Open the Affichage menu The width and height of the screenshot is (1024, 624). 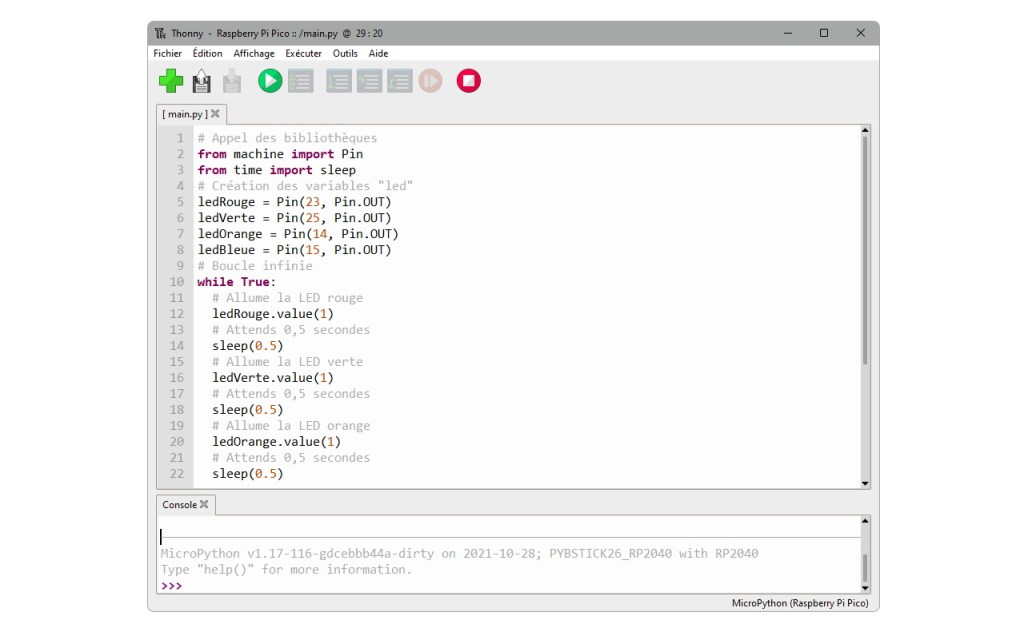click(254, 53)
